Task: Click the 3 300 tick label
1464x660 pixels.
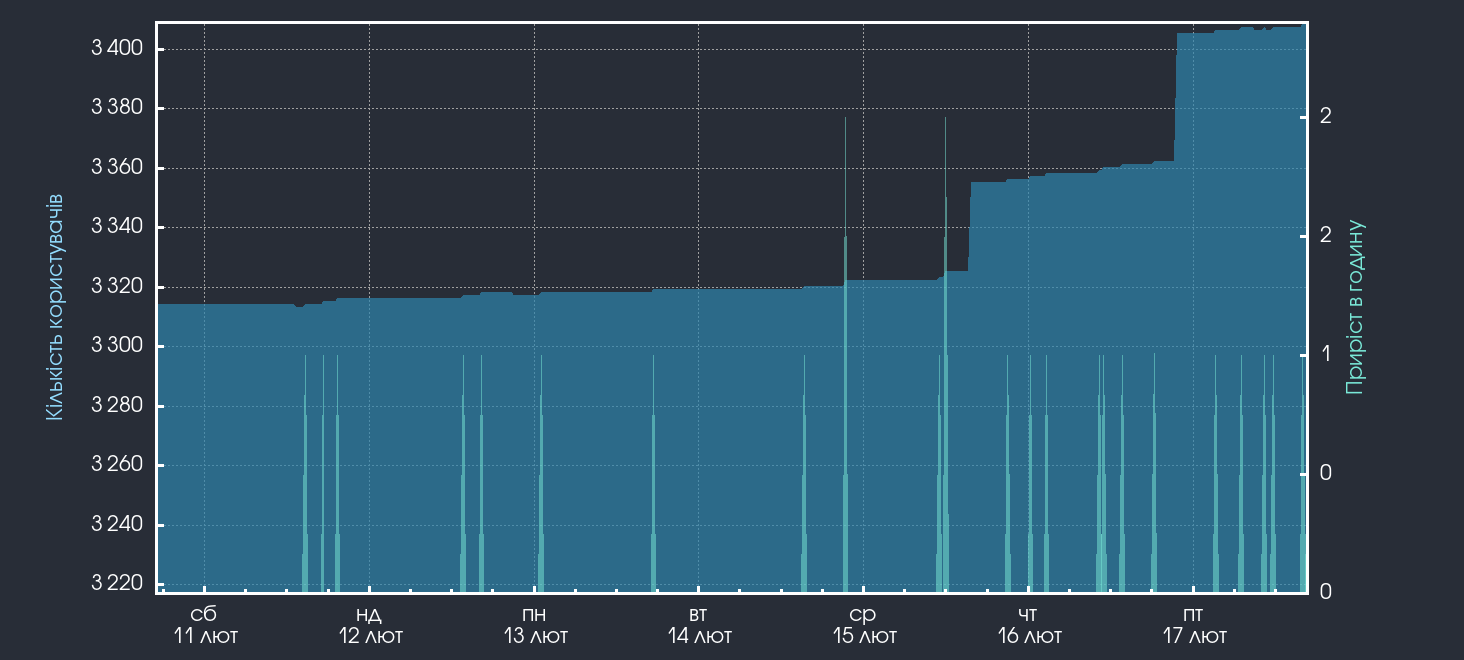Action: [117, 346]
